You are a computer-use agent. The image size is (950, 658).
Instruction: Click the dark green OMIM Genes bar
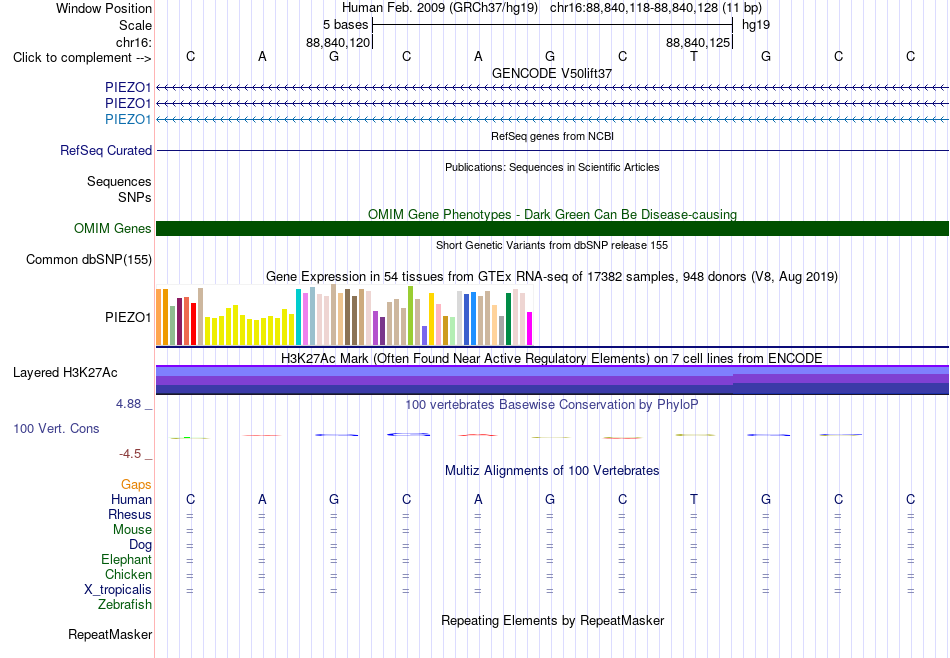(552, 228)
